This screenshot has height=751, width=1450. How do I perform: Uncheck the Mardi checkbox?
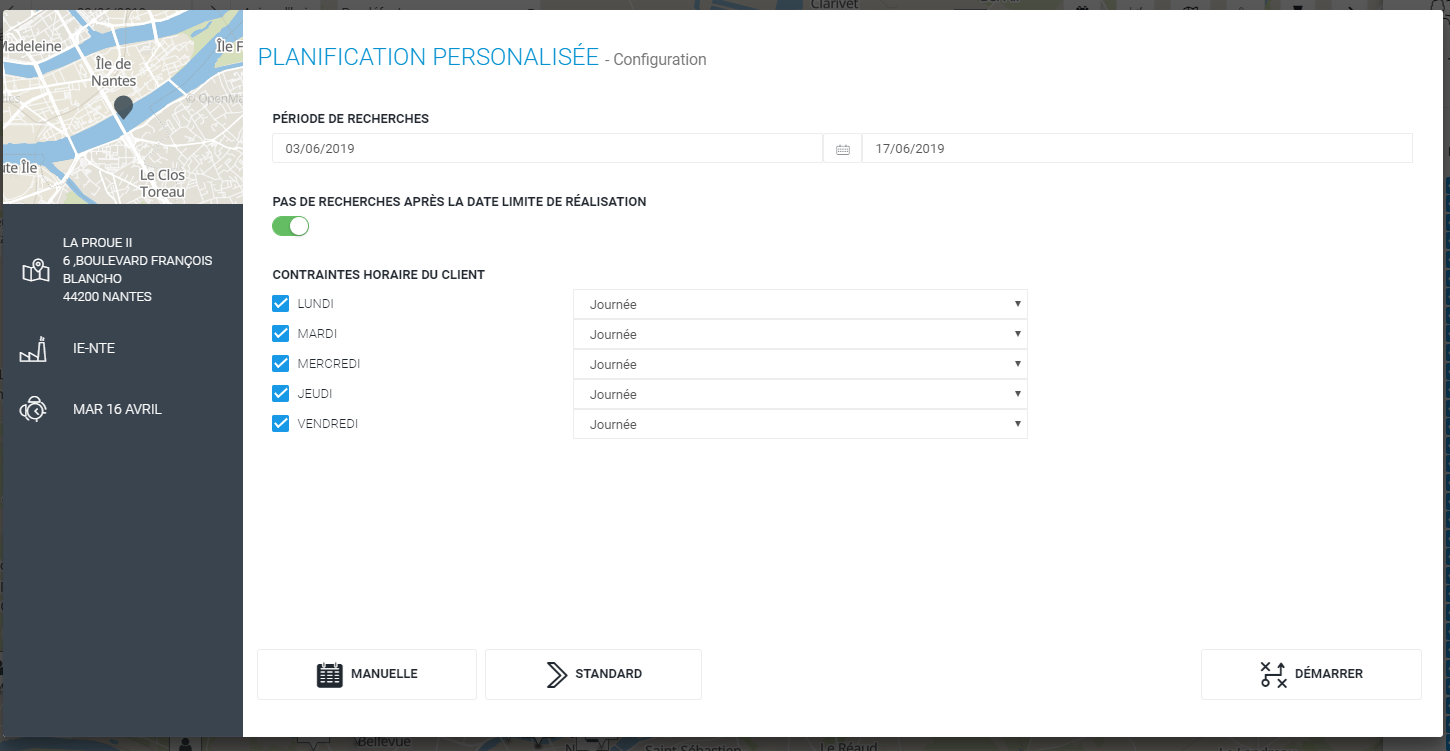click(281, 334)
